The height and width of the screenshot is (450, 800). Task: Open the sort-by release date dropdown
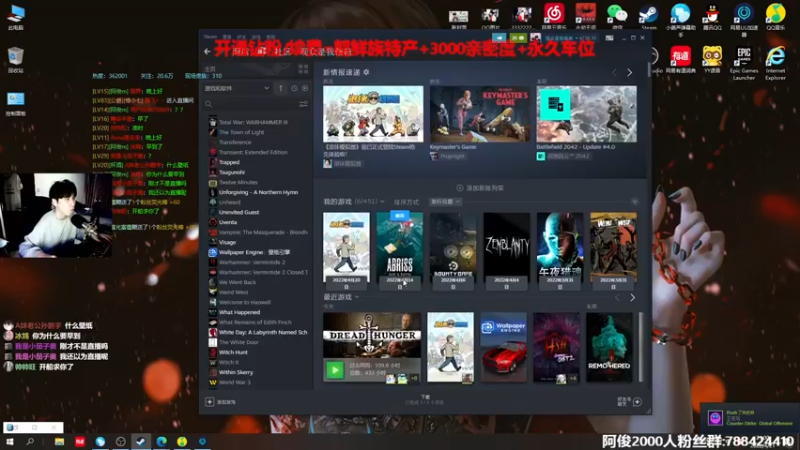[x=445, y=202]
